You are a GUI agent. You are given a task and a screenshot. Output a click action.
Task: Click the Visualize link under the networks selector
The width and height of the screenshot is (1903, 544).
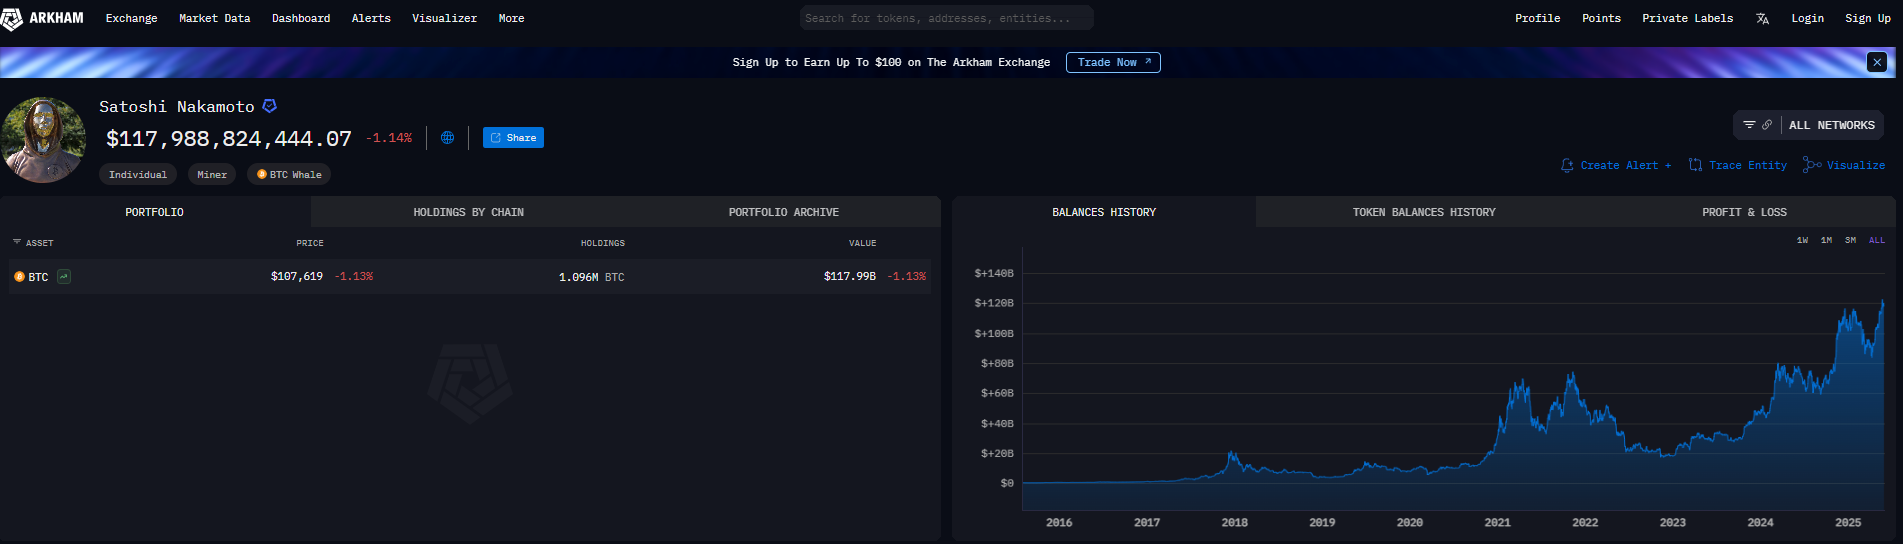pyautogui.click(x=1844, y=165)
